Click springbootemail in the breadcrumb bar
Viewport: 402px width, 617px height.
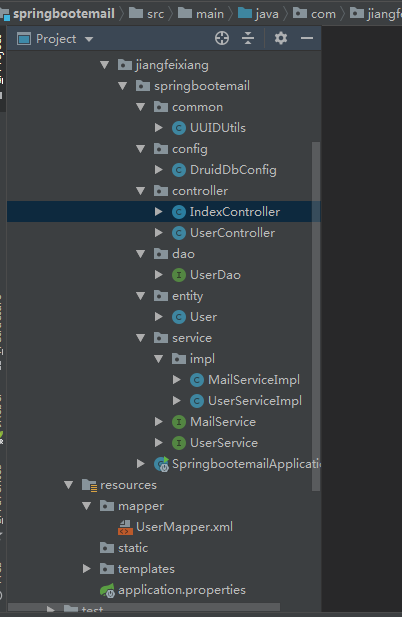click(x=64, y=14)
